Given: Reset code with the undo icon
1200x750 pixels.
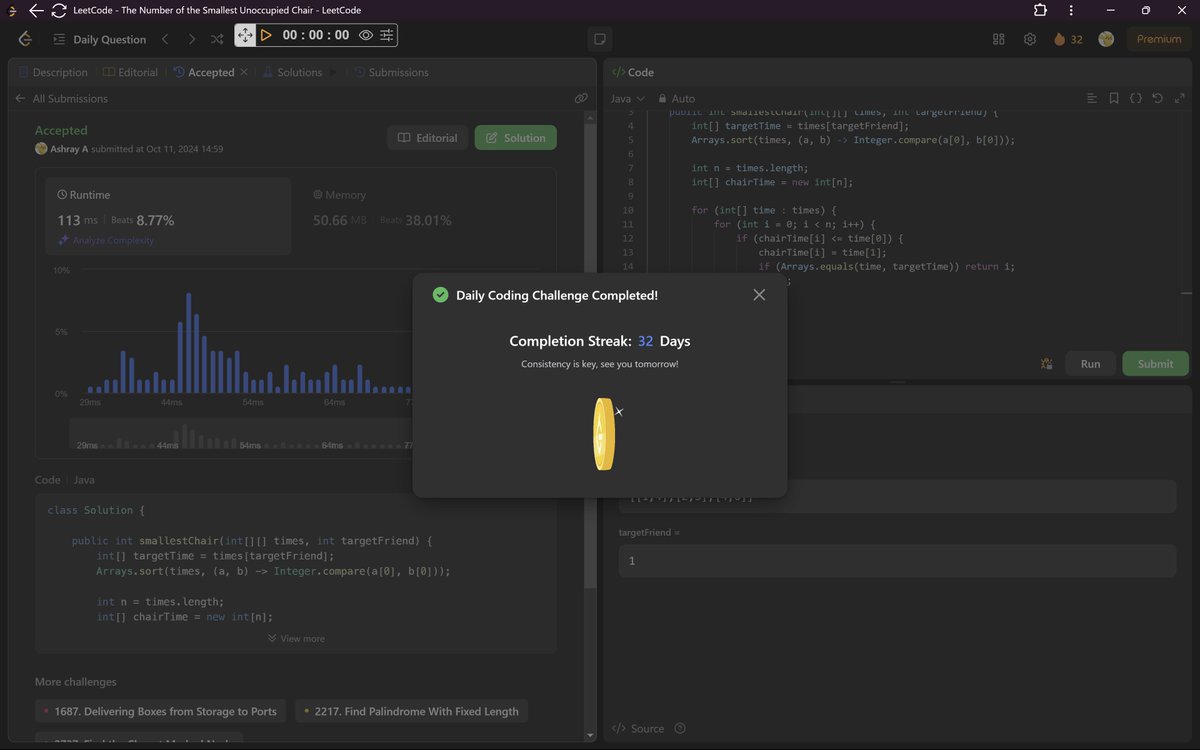Looking at the screenshot, I should (x=1158, y=98).
